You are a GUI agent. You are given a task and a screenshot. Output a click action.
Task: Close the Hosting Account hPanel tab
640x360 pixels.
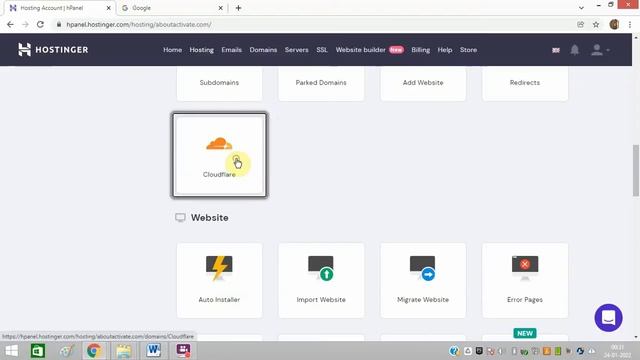[x=109, y=8]
